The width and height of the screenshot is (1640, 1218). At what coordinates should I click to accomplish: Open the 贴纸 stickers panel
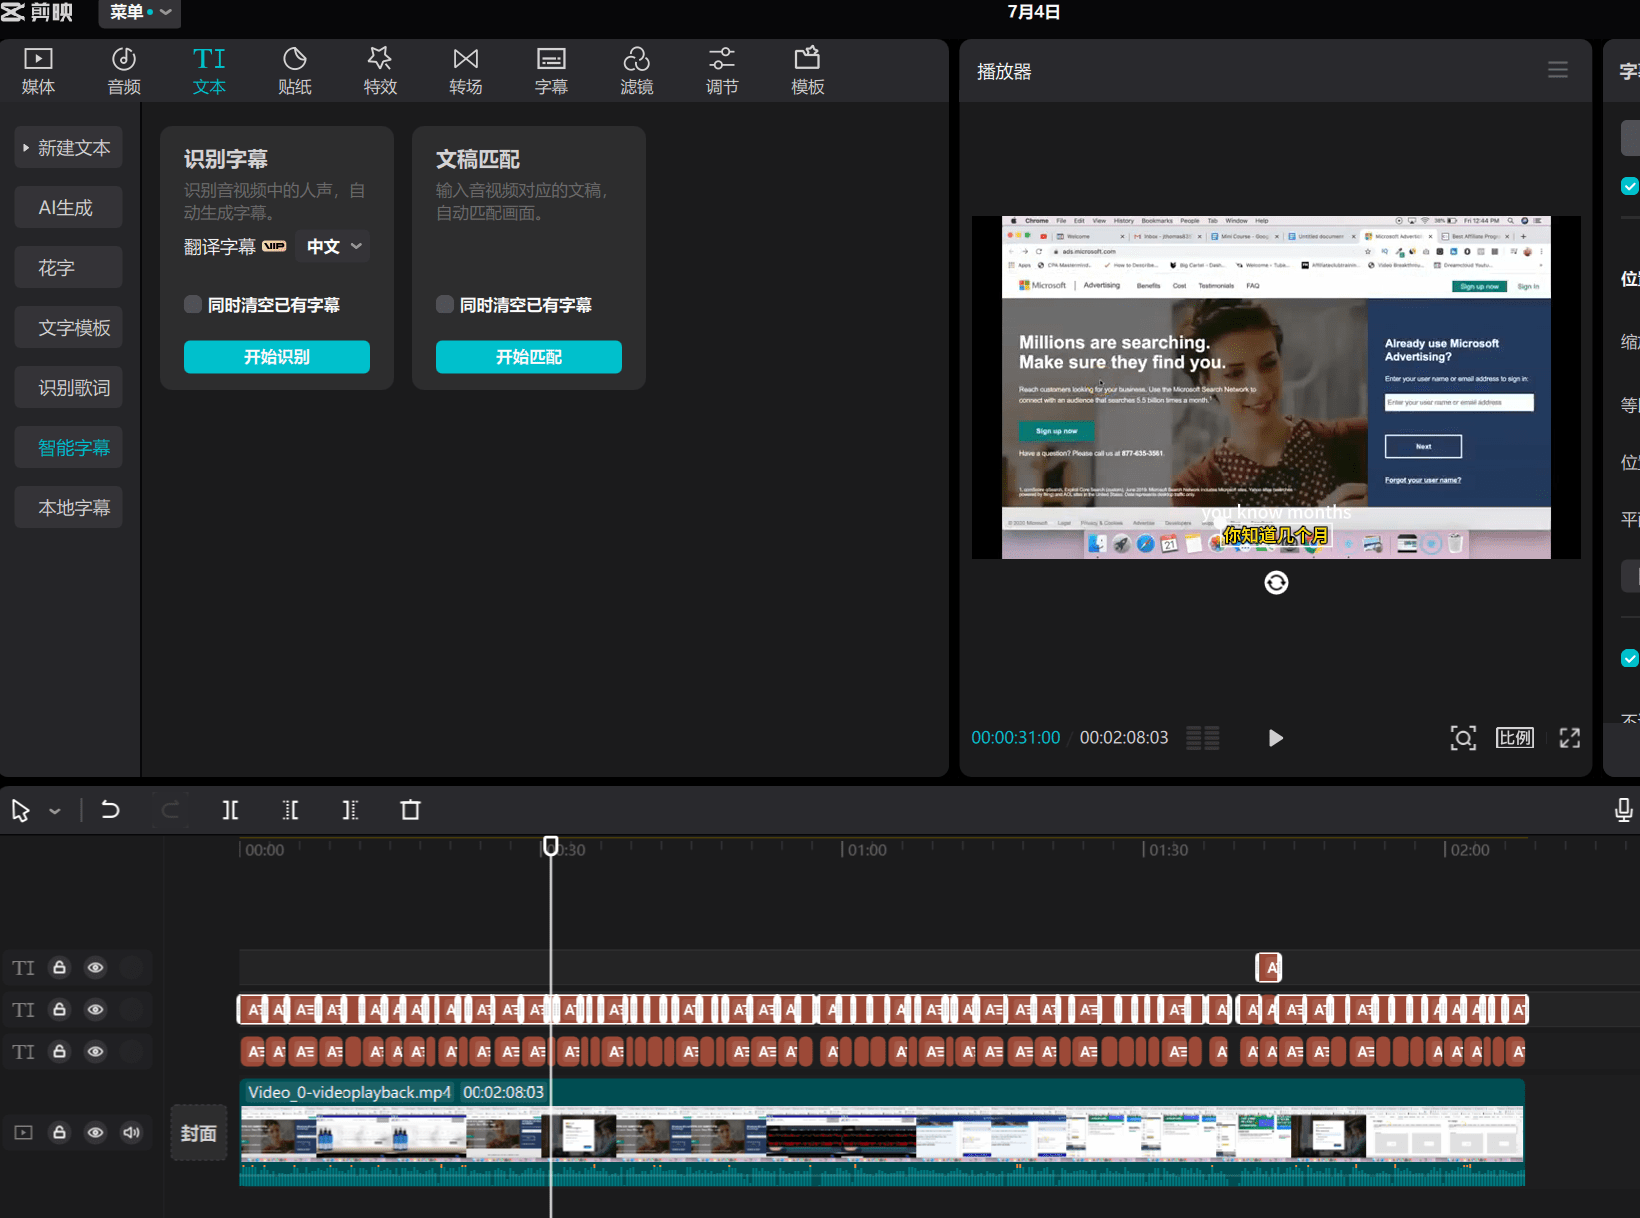tap(294, 71)
